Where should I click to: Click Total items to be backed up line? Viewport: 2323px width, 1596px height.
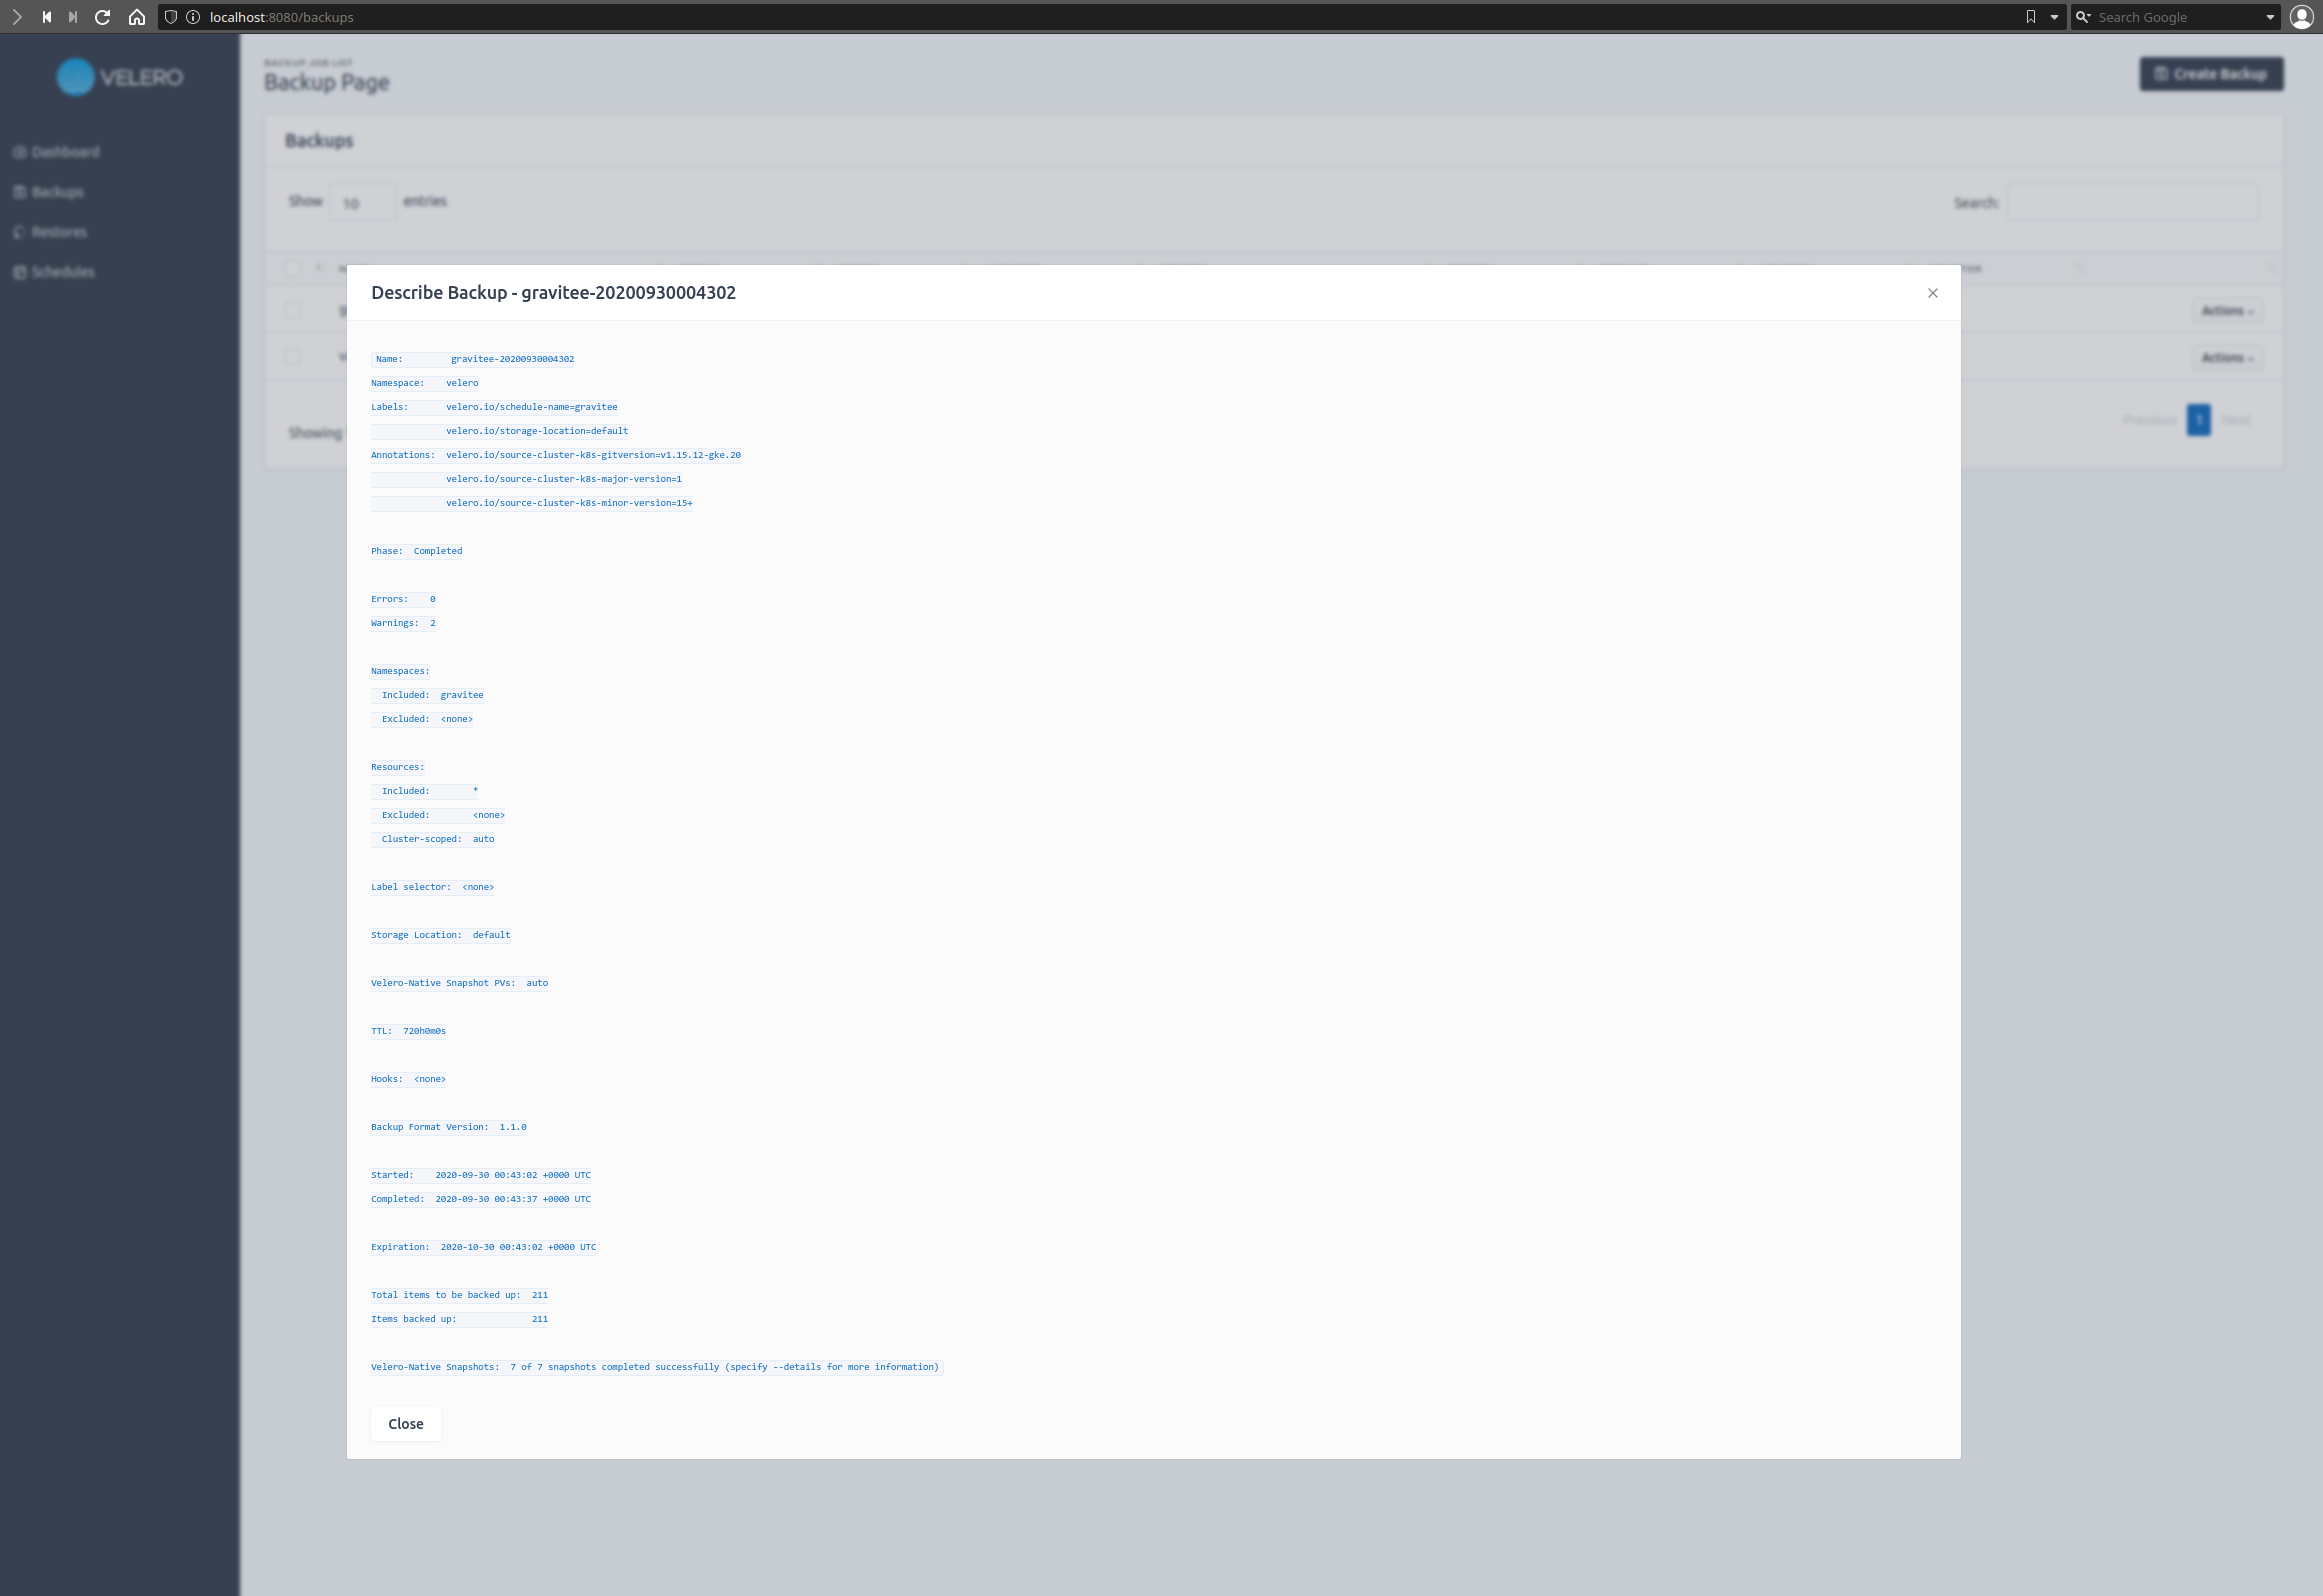460,1295
